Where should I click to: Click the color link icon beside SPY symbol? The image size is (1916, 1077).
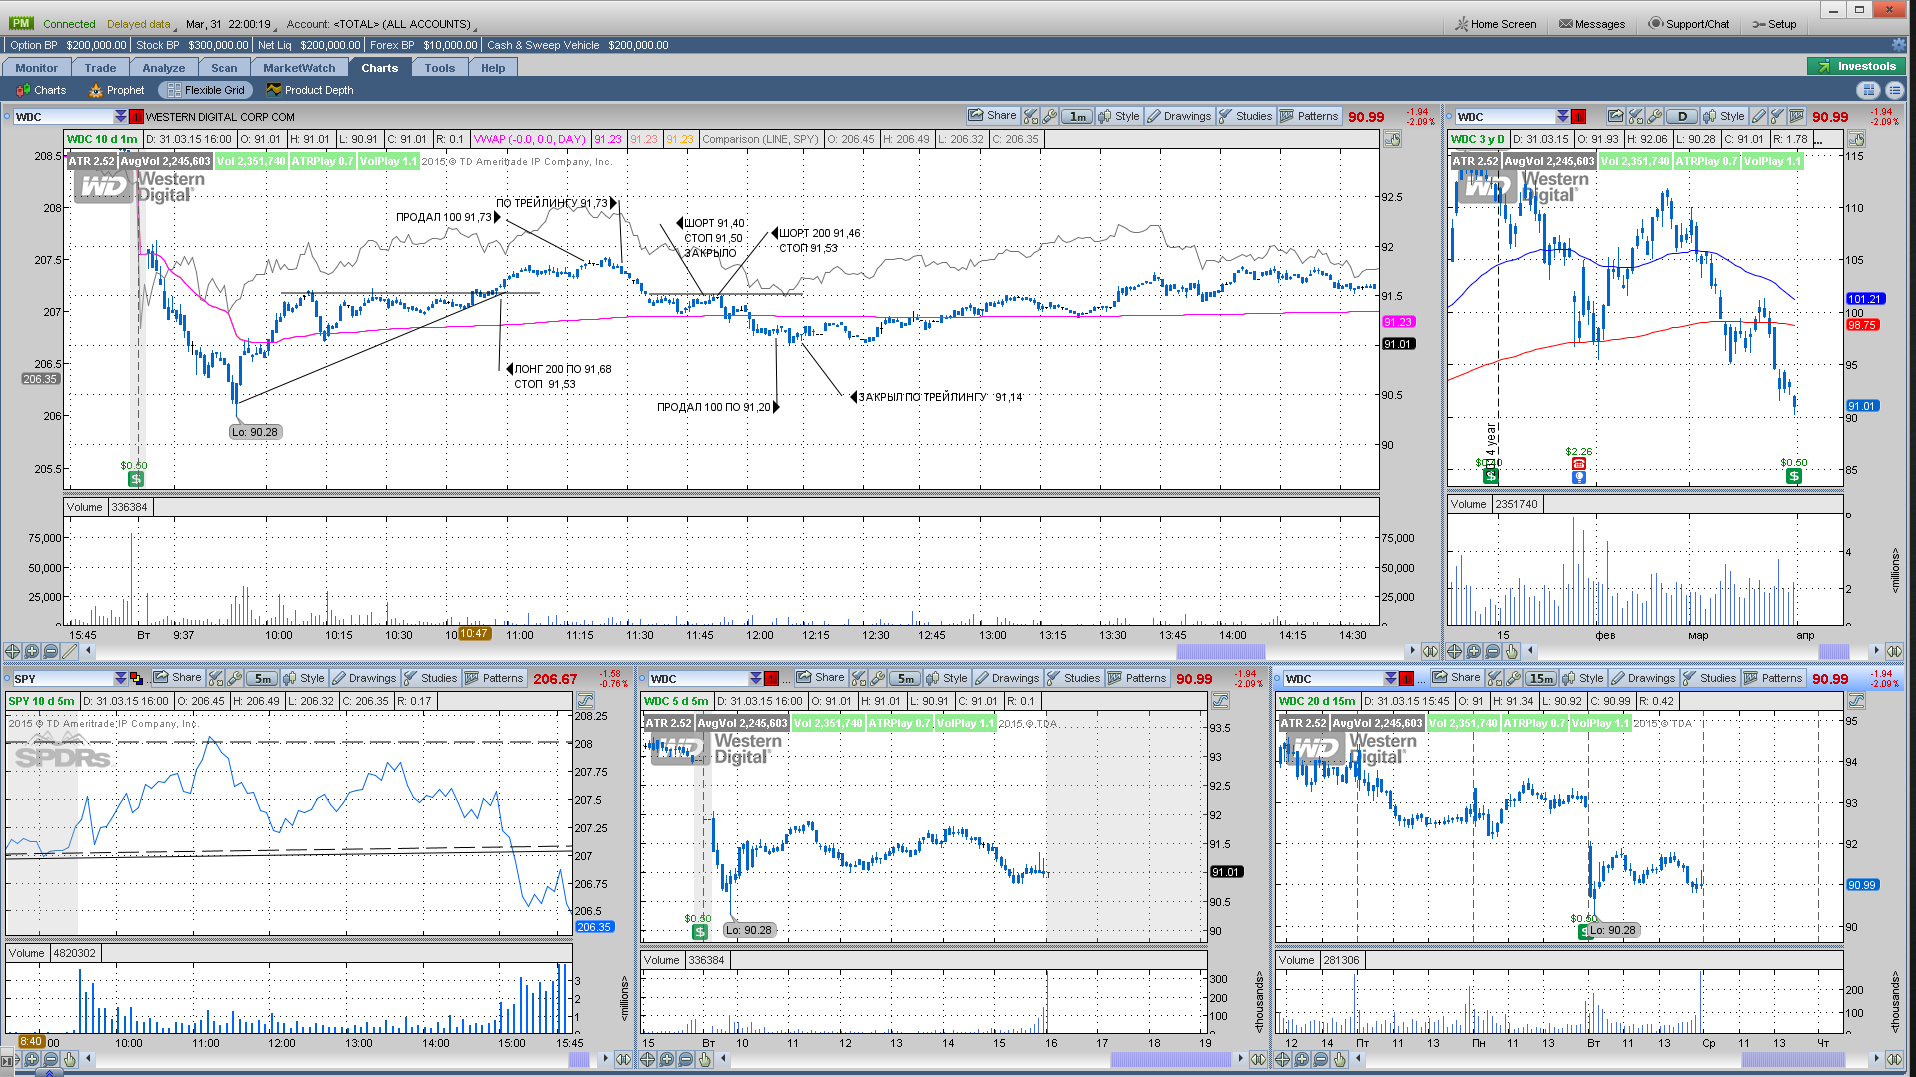[x=136, y=678]
